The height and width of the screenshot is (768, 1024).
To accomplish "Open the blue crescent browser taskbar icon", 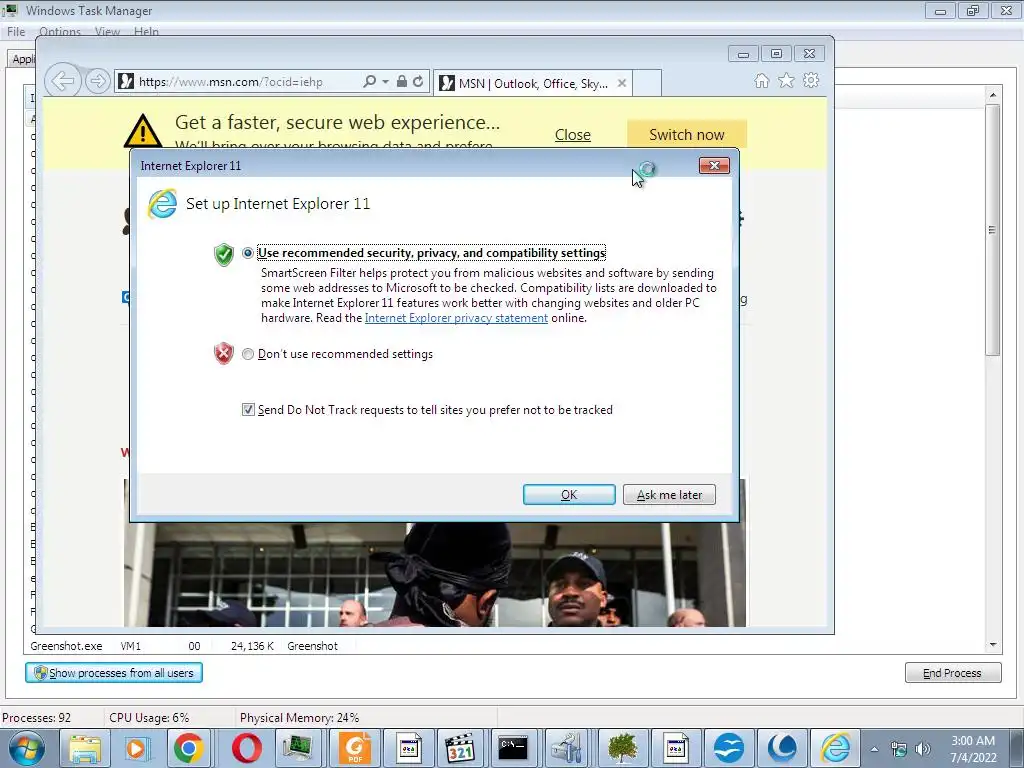I will click(x=782, y=748).
